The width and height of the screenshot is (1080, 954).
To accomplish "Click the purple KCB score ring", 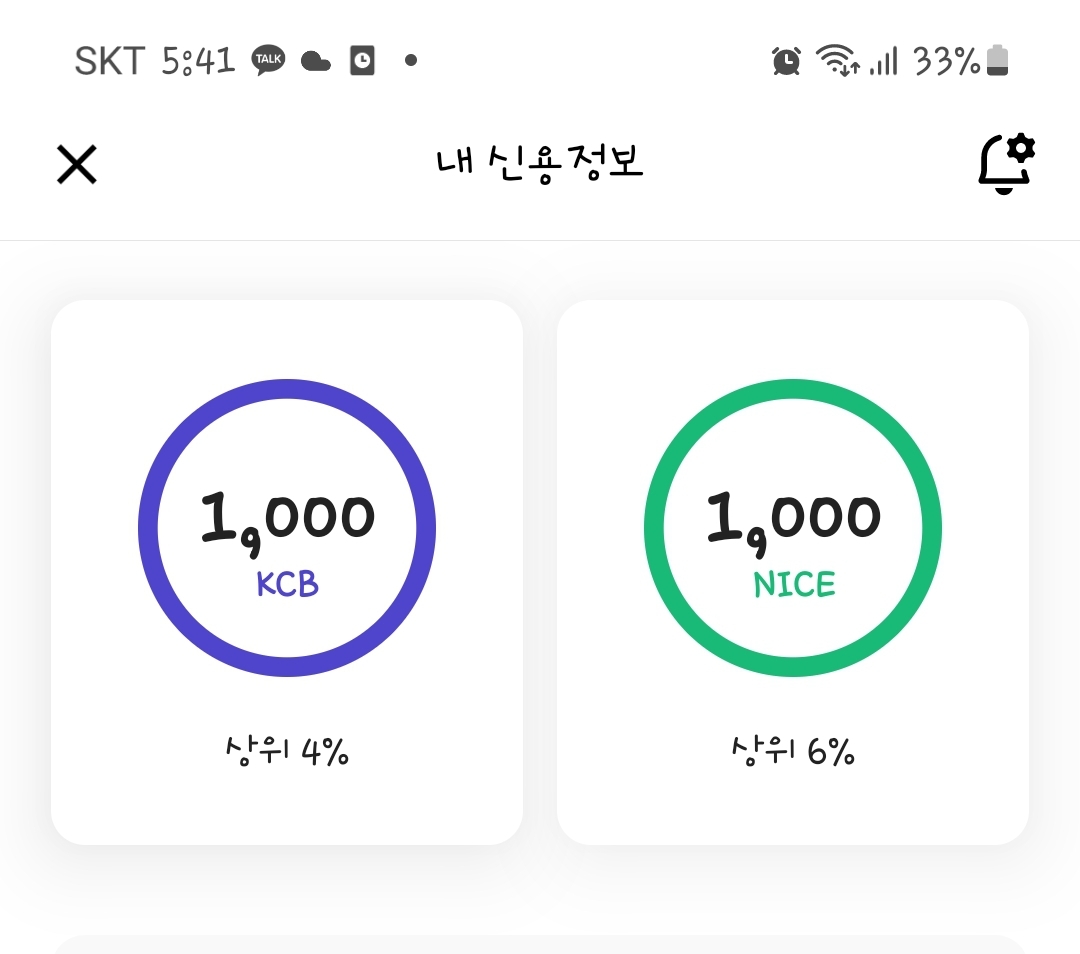I will 147,527.
